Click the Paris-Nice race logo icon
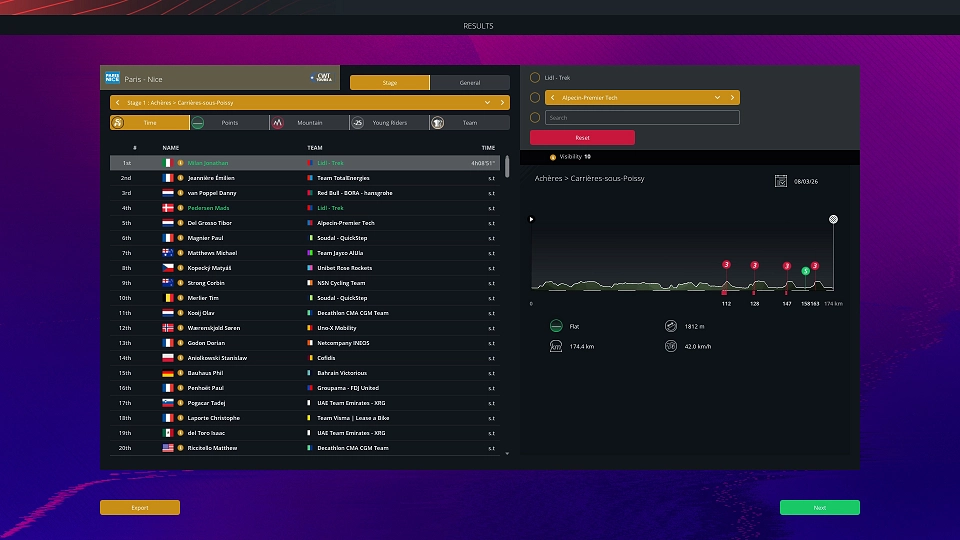This screenshot has height=540, width=960. pos(112,78)
